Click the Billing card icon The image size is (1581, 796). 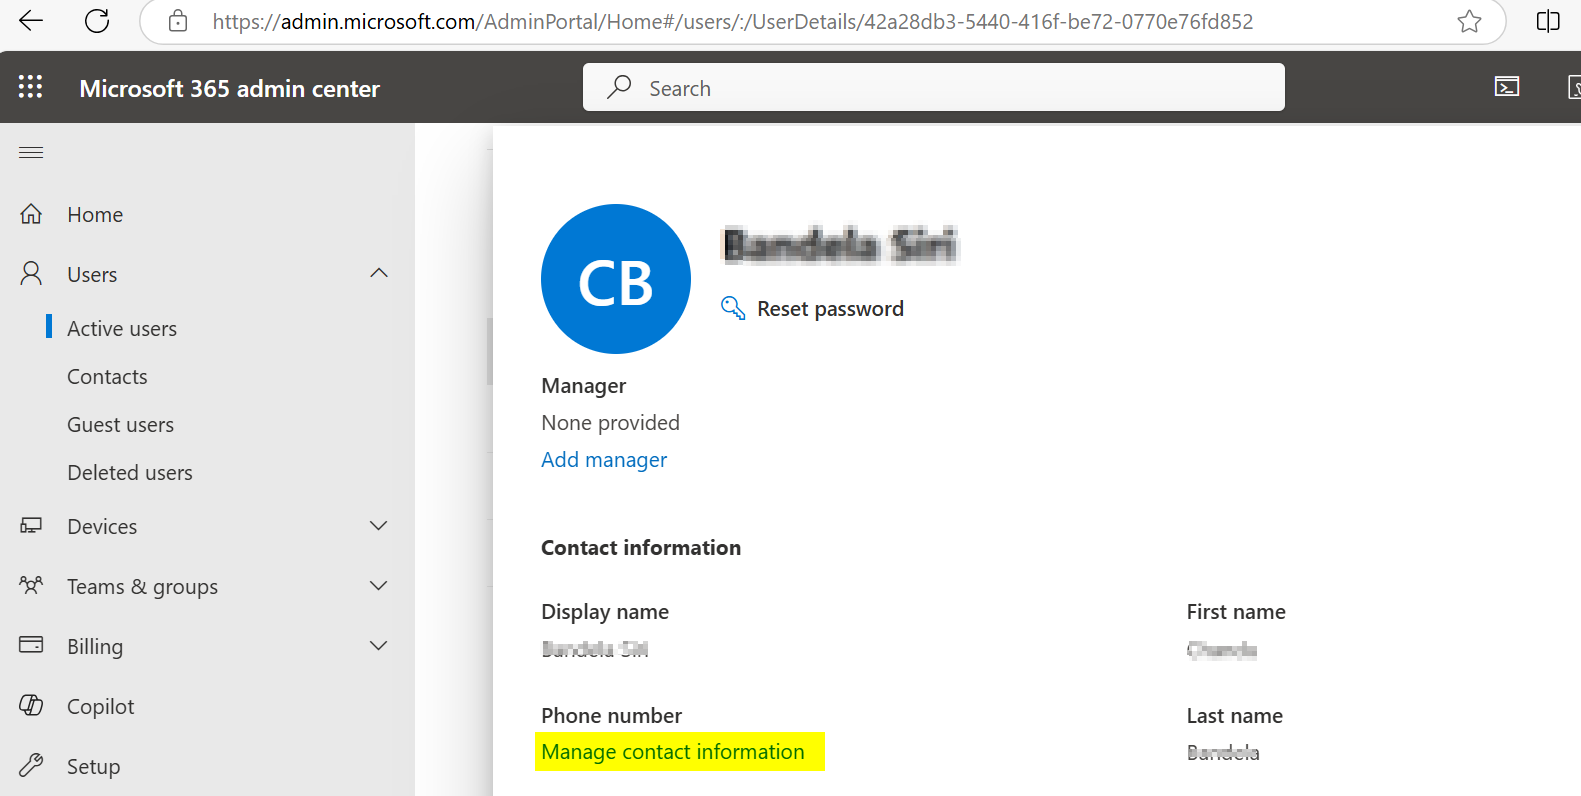(31, 645)
